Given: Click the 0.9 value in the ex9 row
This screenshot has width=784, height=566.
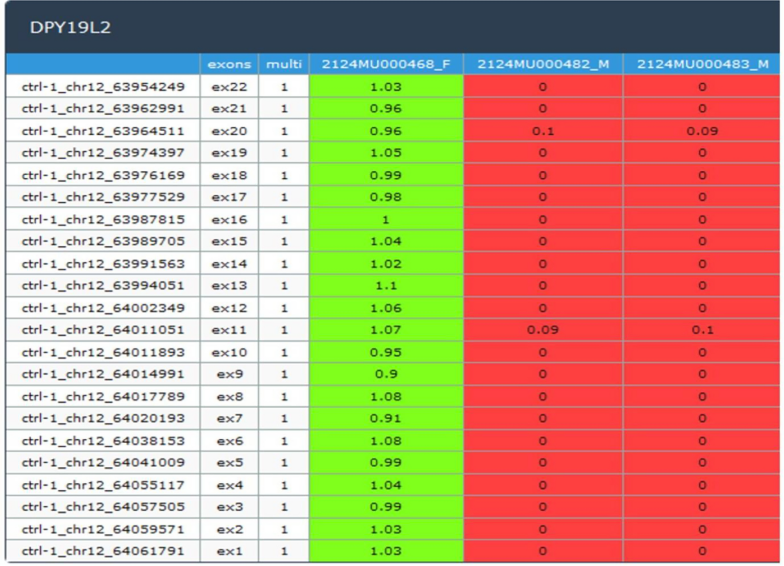Looking at the screenshot, I should [x=386, y=374].
